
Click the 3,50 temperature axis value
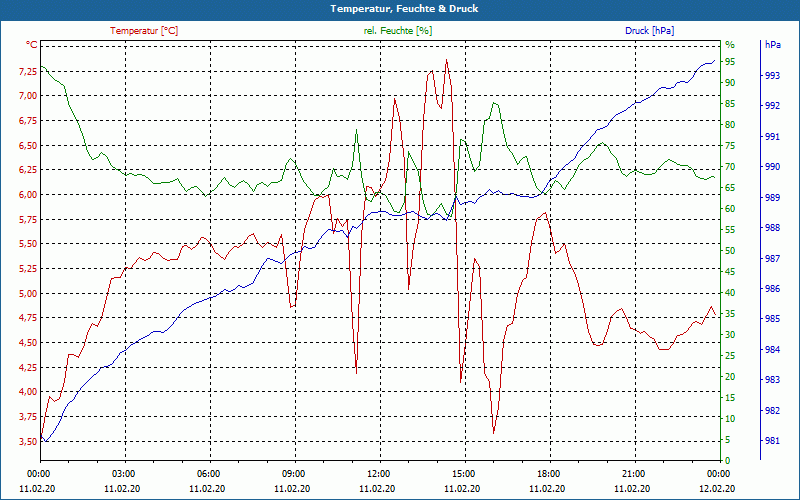tap(28, 441)
